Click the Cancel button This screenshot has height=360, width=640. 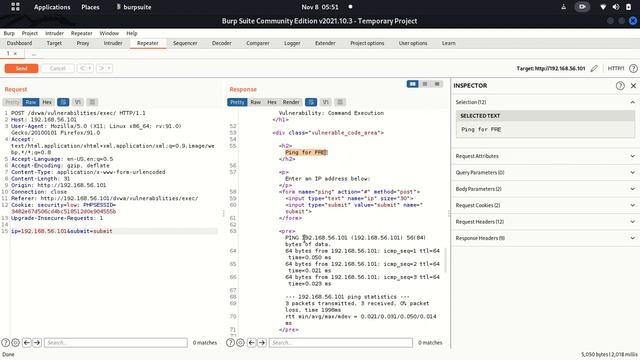(58, 68)
